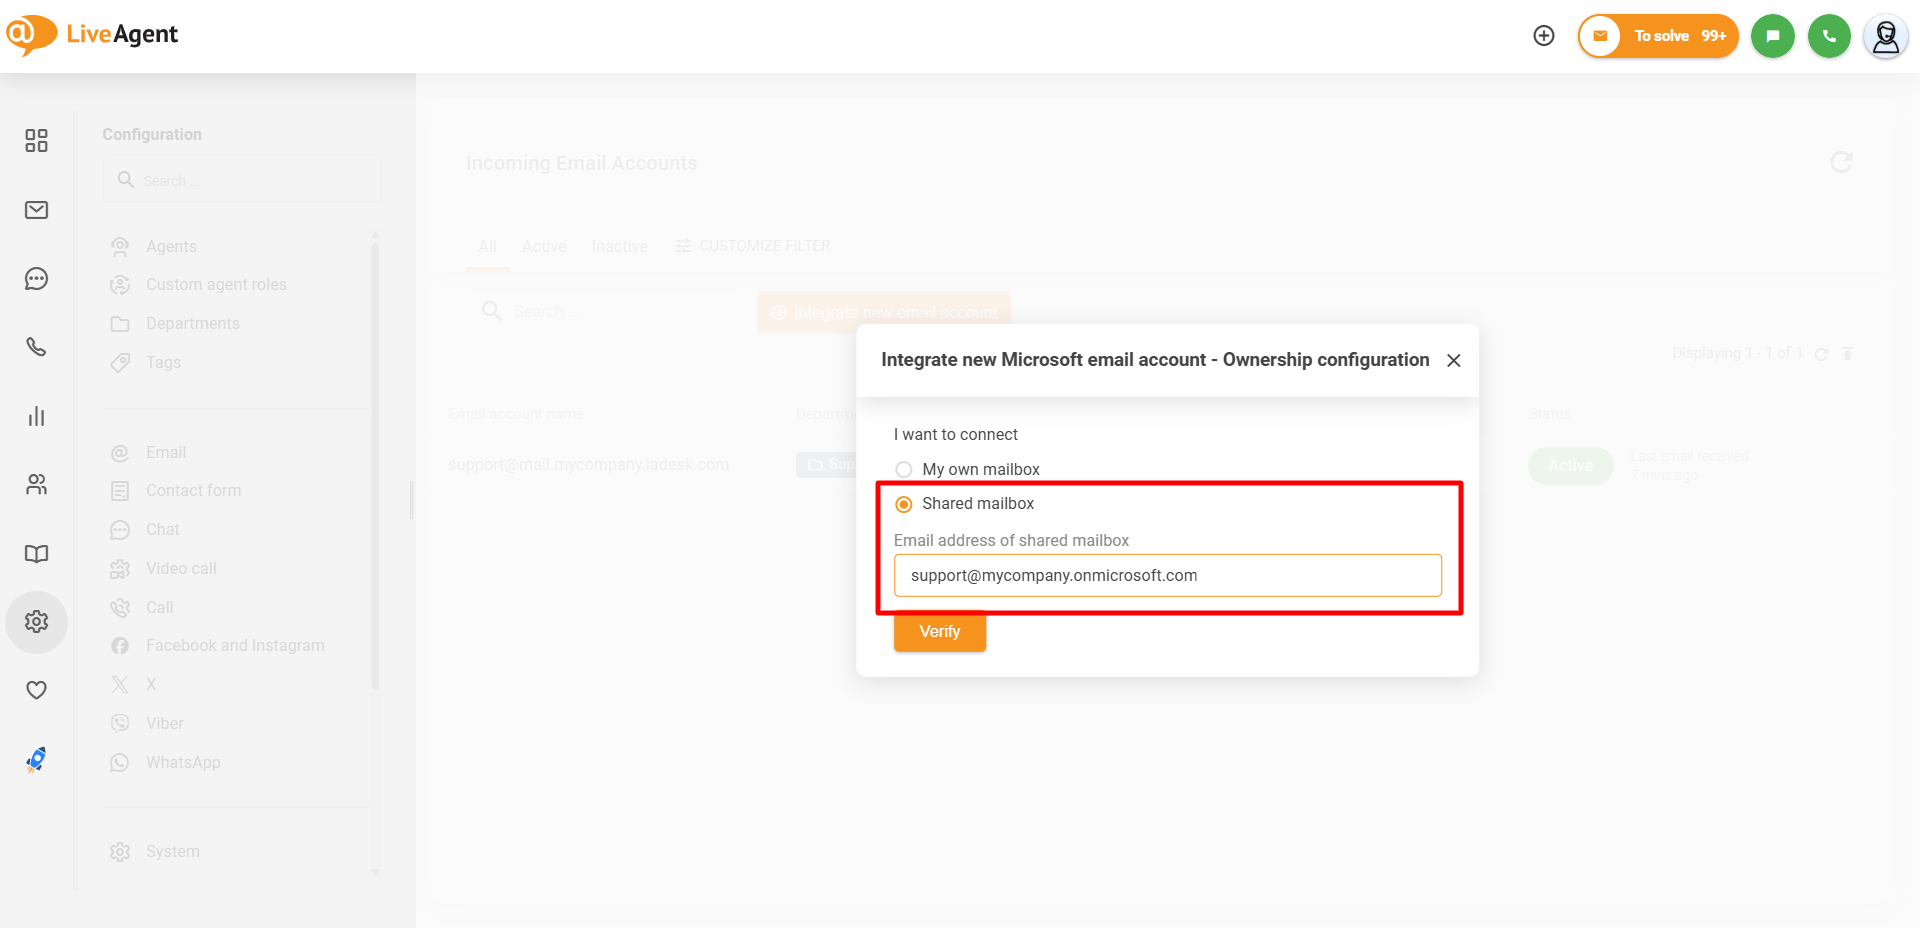The width and height of the screenshot is (1920, 928).
Task: Open Reports bar chart icon
Action: (36, 416)
